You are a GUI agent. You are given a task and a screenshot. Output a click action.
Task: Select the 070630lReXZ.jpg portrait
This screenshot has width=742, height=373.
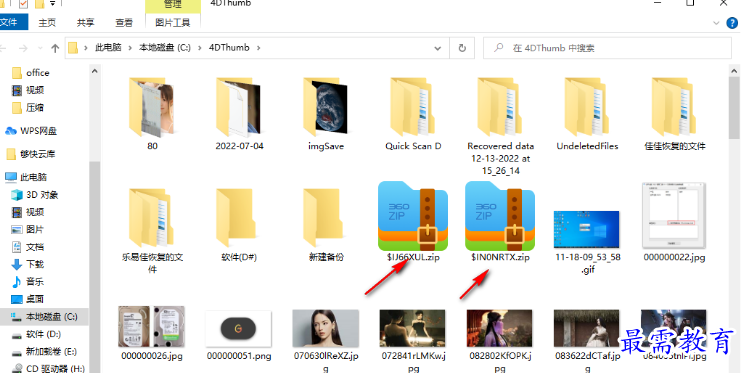326,341
